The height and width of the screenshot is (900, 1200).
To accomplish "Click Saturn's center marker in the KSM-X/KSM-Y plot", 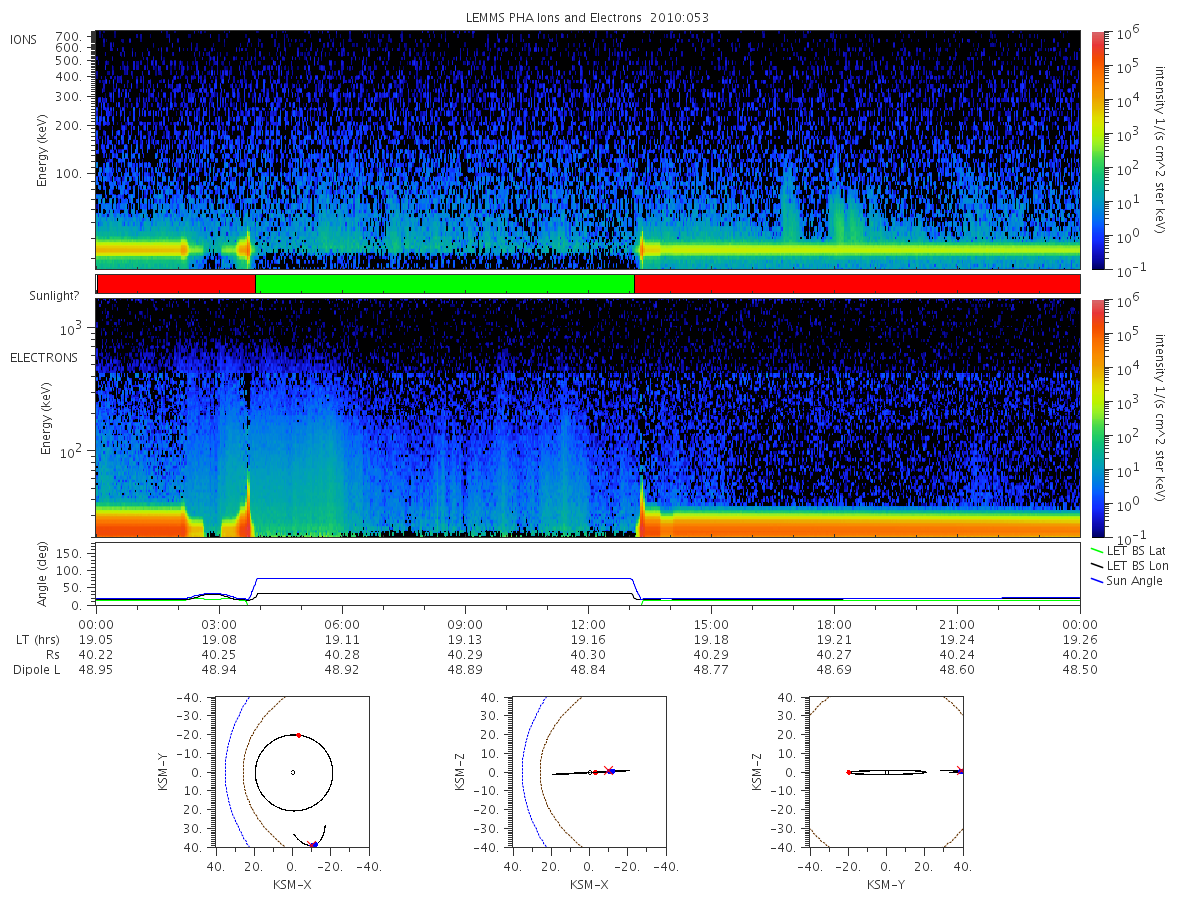I will tap(292, 772).
